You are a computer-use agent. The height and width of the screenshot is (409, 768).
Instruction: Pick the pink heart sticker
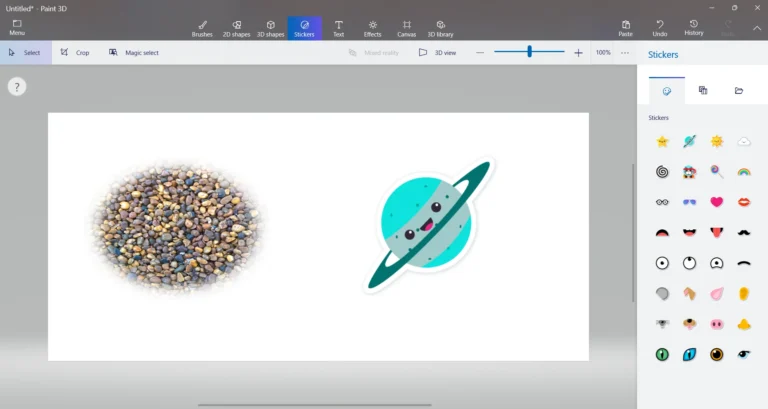717,202
